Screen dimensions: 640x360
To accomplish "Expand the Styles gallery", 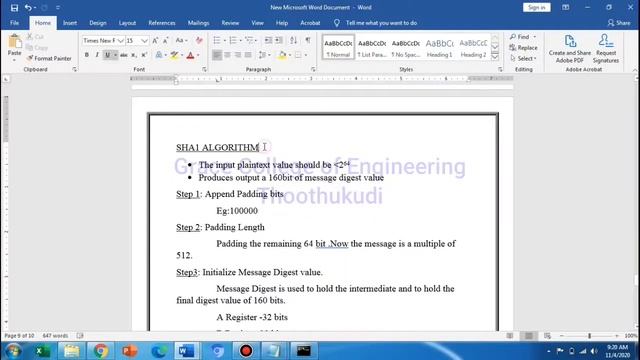I will (495, 57).
